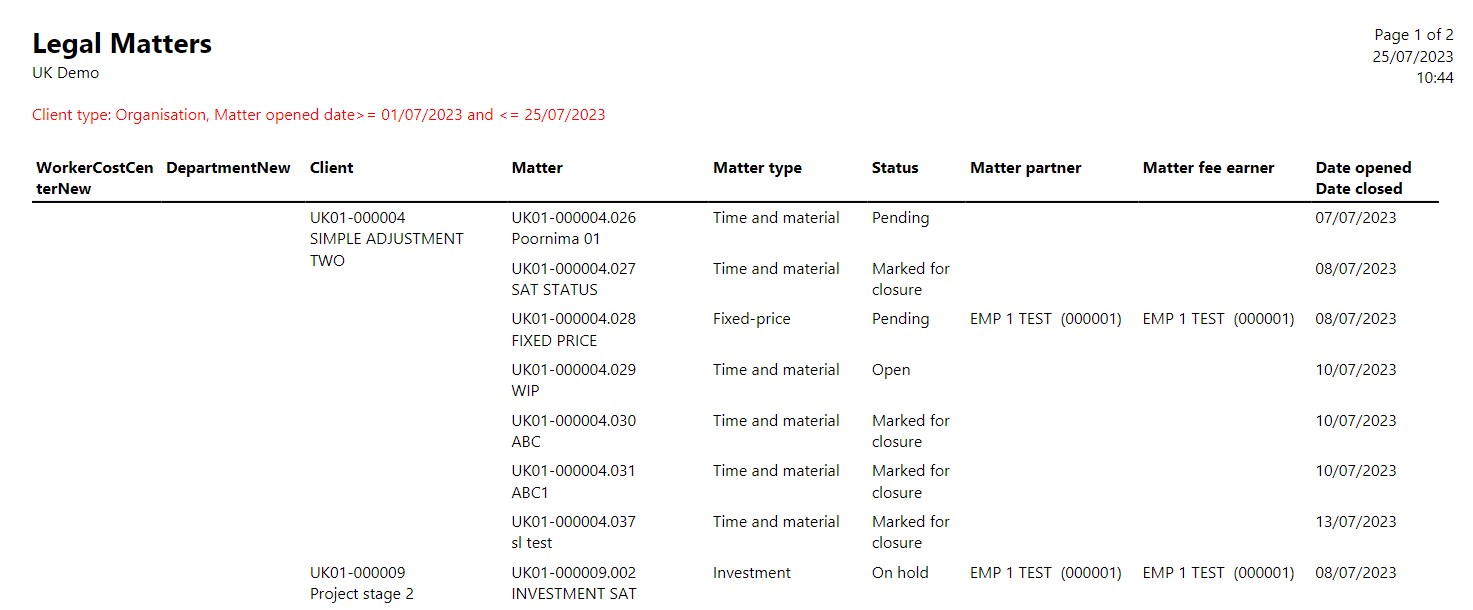1473x610 pixels.
Task: Select client UK01-000004 SIMPLE ADJUSTMENT TWO
Action: coord(387,239)
